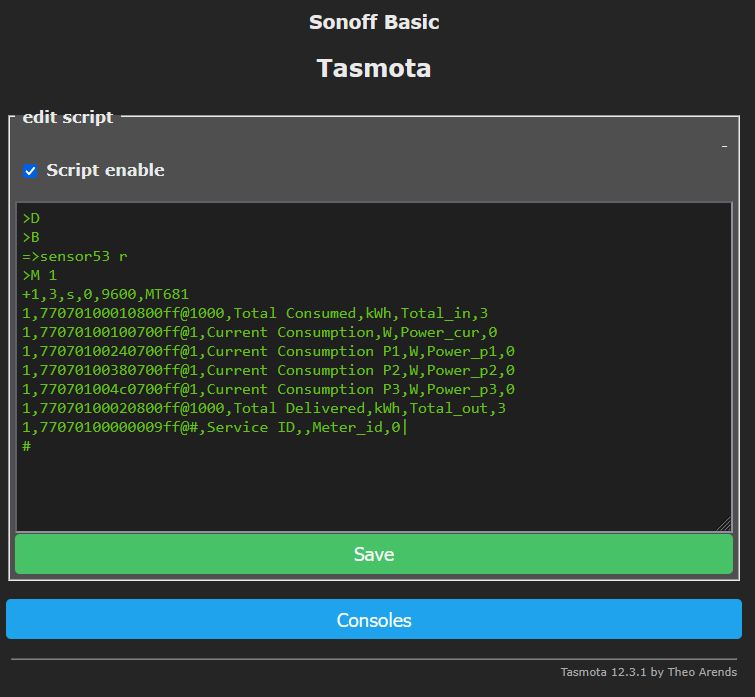Viewport: 755px width, 697px height.
Task: Place cursor on the '>D' line
Action: tap(31, 218)
